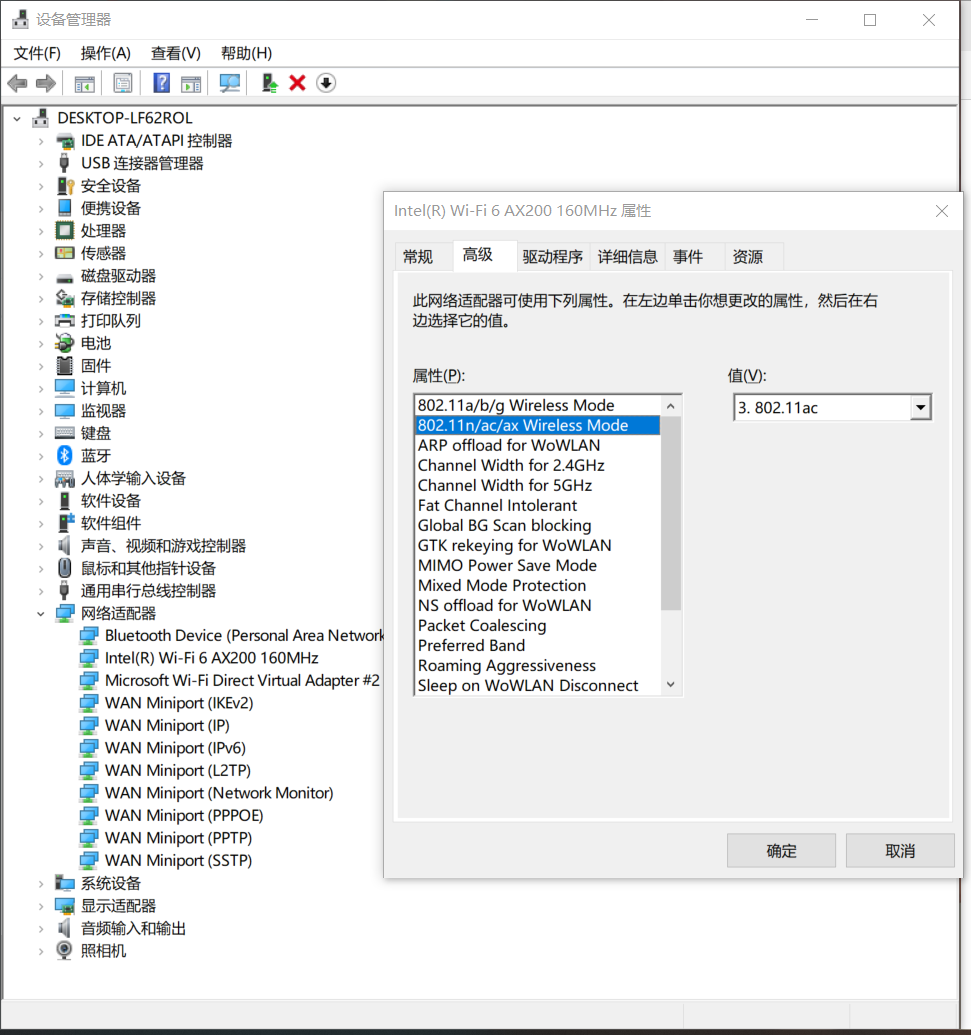Switch to the 驱动程序 tab
Viewport: 971px width, 1035px height.
[x=552, y=257]
